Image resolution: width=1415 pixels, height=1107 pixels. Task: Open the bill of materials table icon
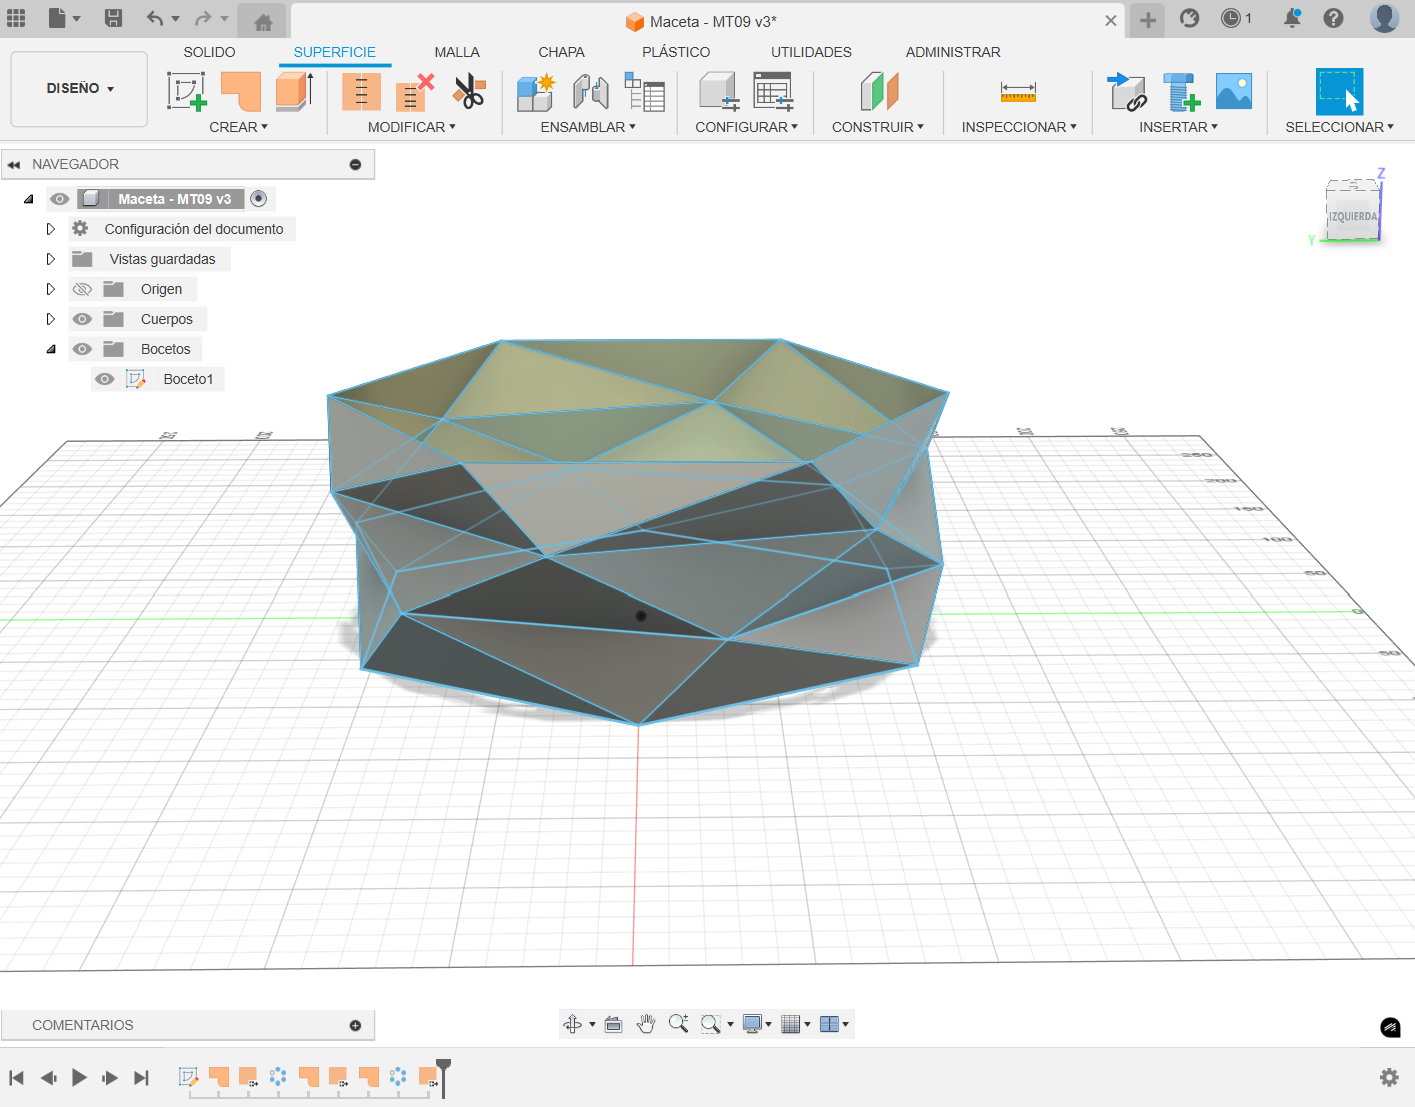point(645,91)
